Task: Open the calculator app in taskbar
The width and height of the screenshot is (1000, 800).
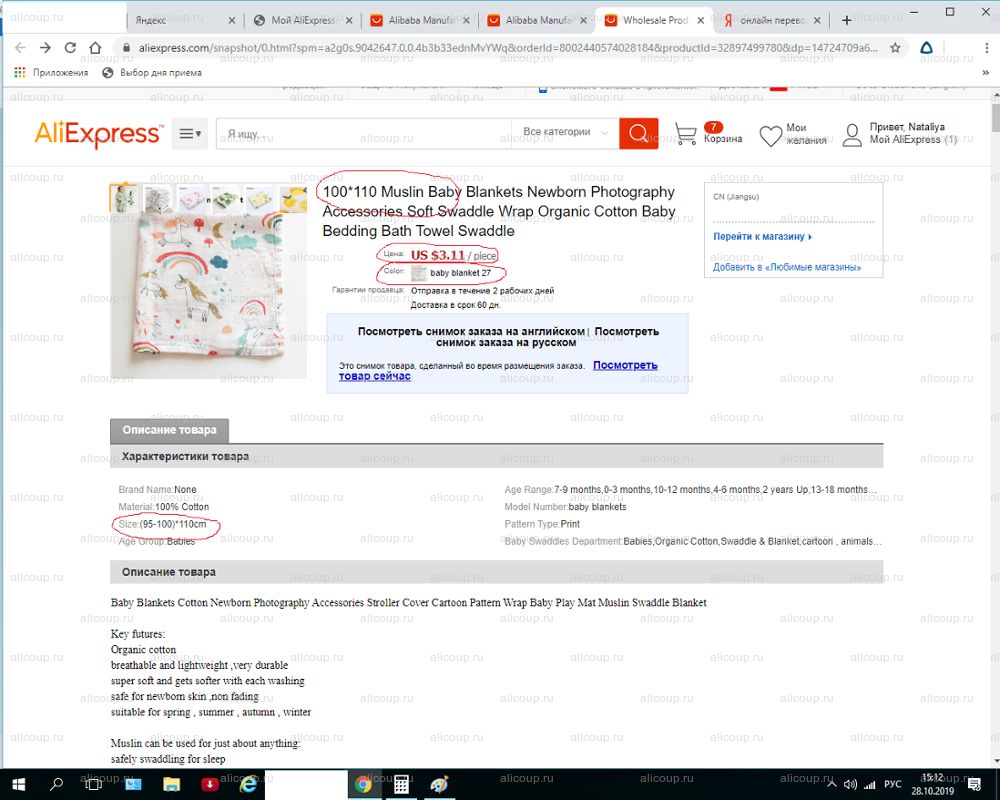Action: [401, 784]
